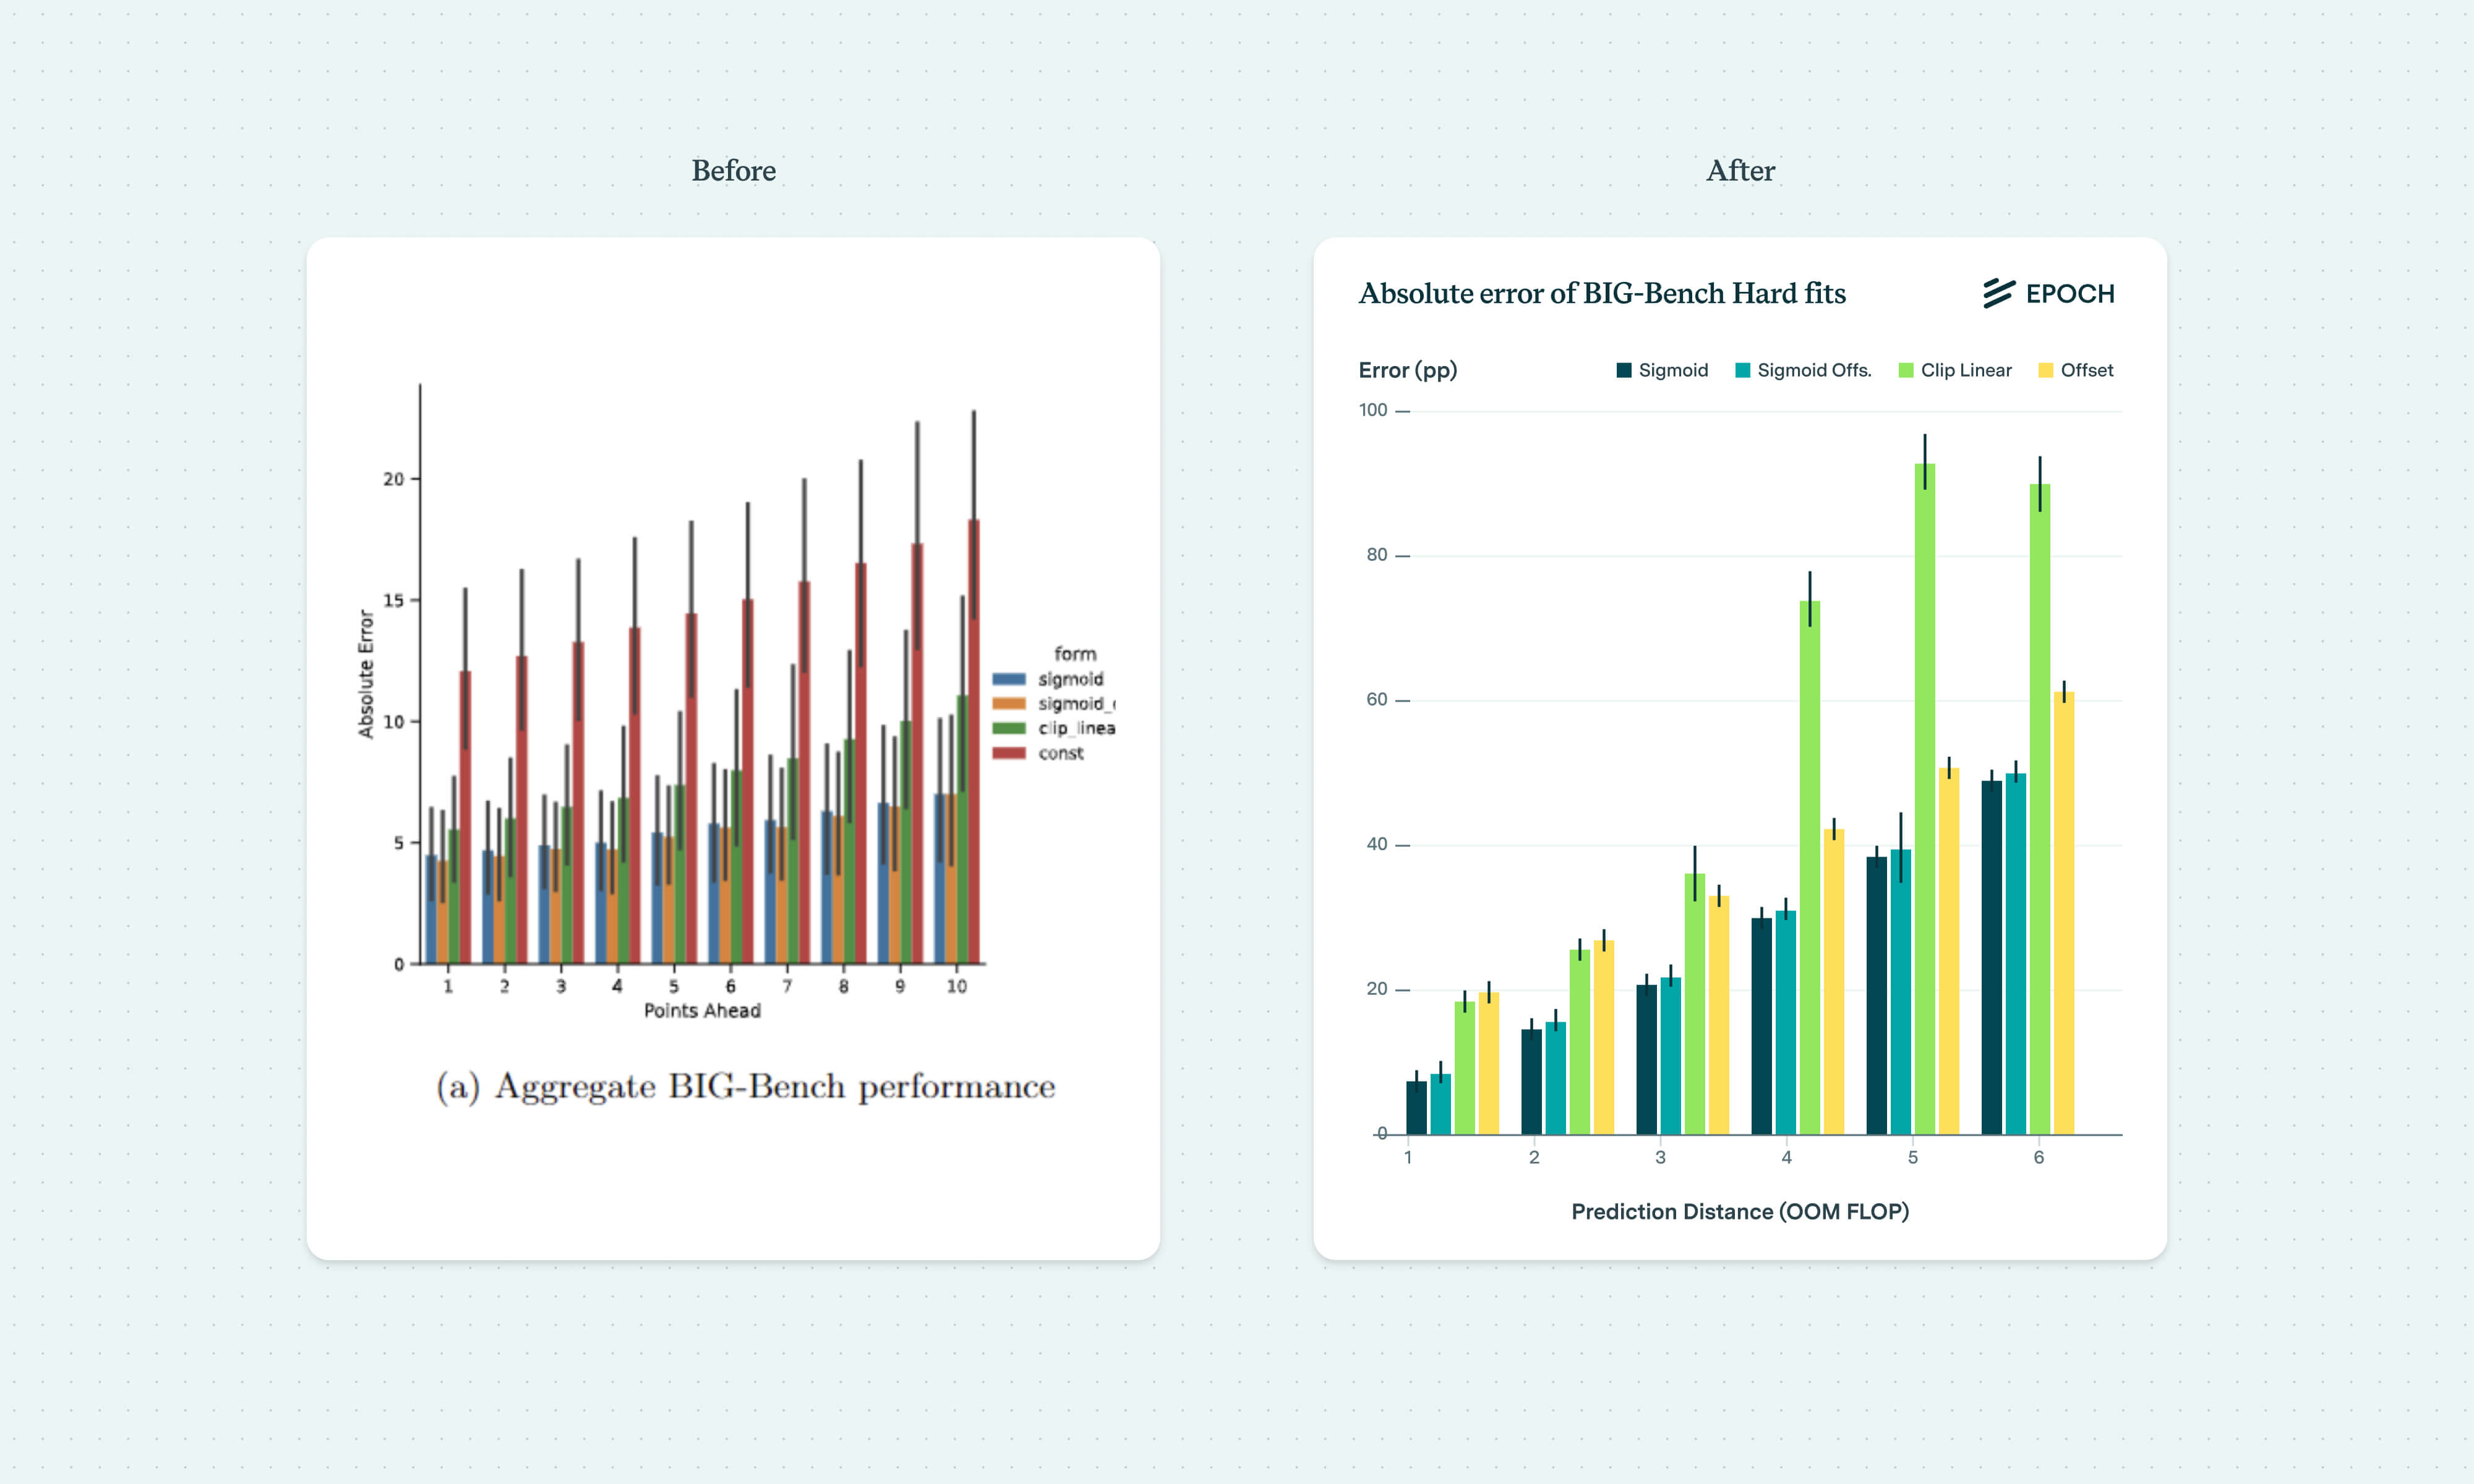The height and width of the screenshot is (1484, 2474).
Task: Click the blue sigmoid legend swatch in Before chart
Action: [1009, 679]
